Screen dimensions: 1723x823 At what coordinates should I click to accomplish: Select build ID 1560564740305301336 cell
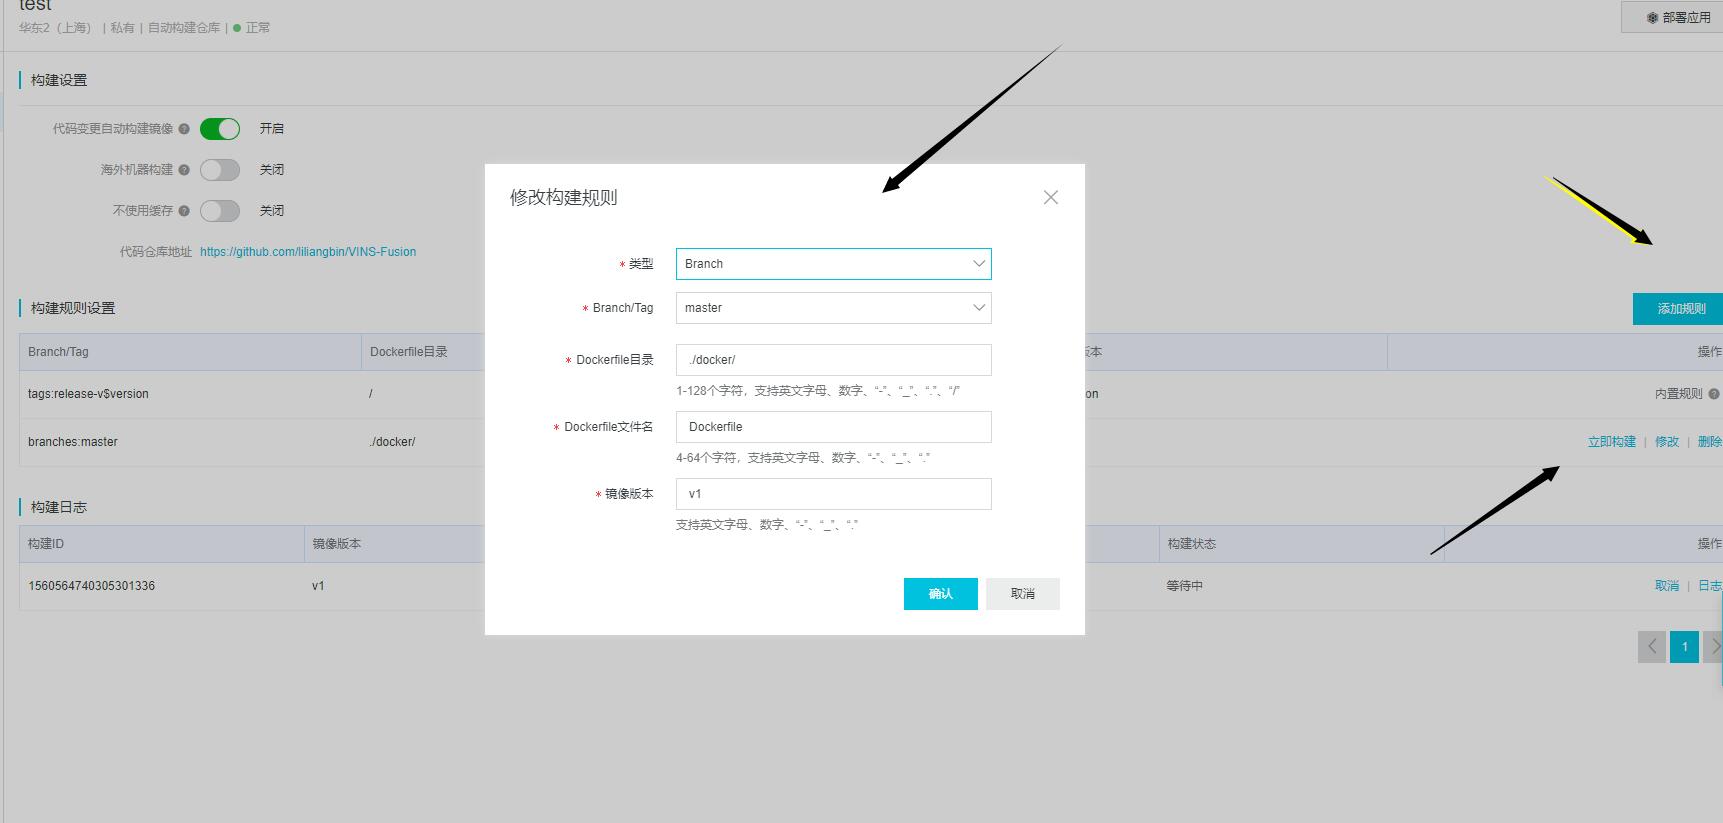[x=91, y=586]
